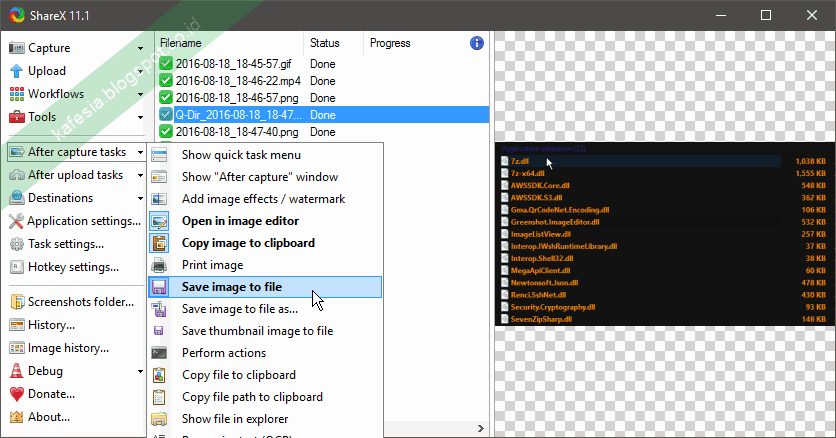Toggle Save image to file checked icon
The image size is (836, 438).
(159, 287)
